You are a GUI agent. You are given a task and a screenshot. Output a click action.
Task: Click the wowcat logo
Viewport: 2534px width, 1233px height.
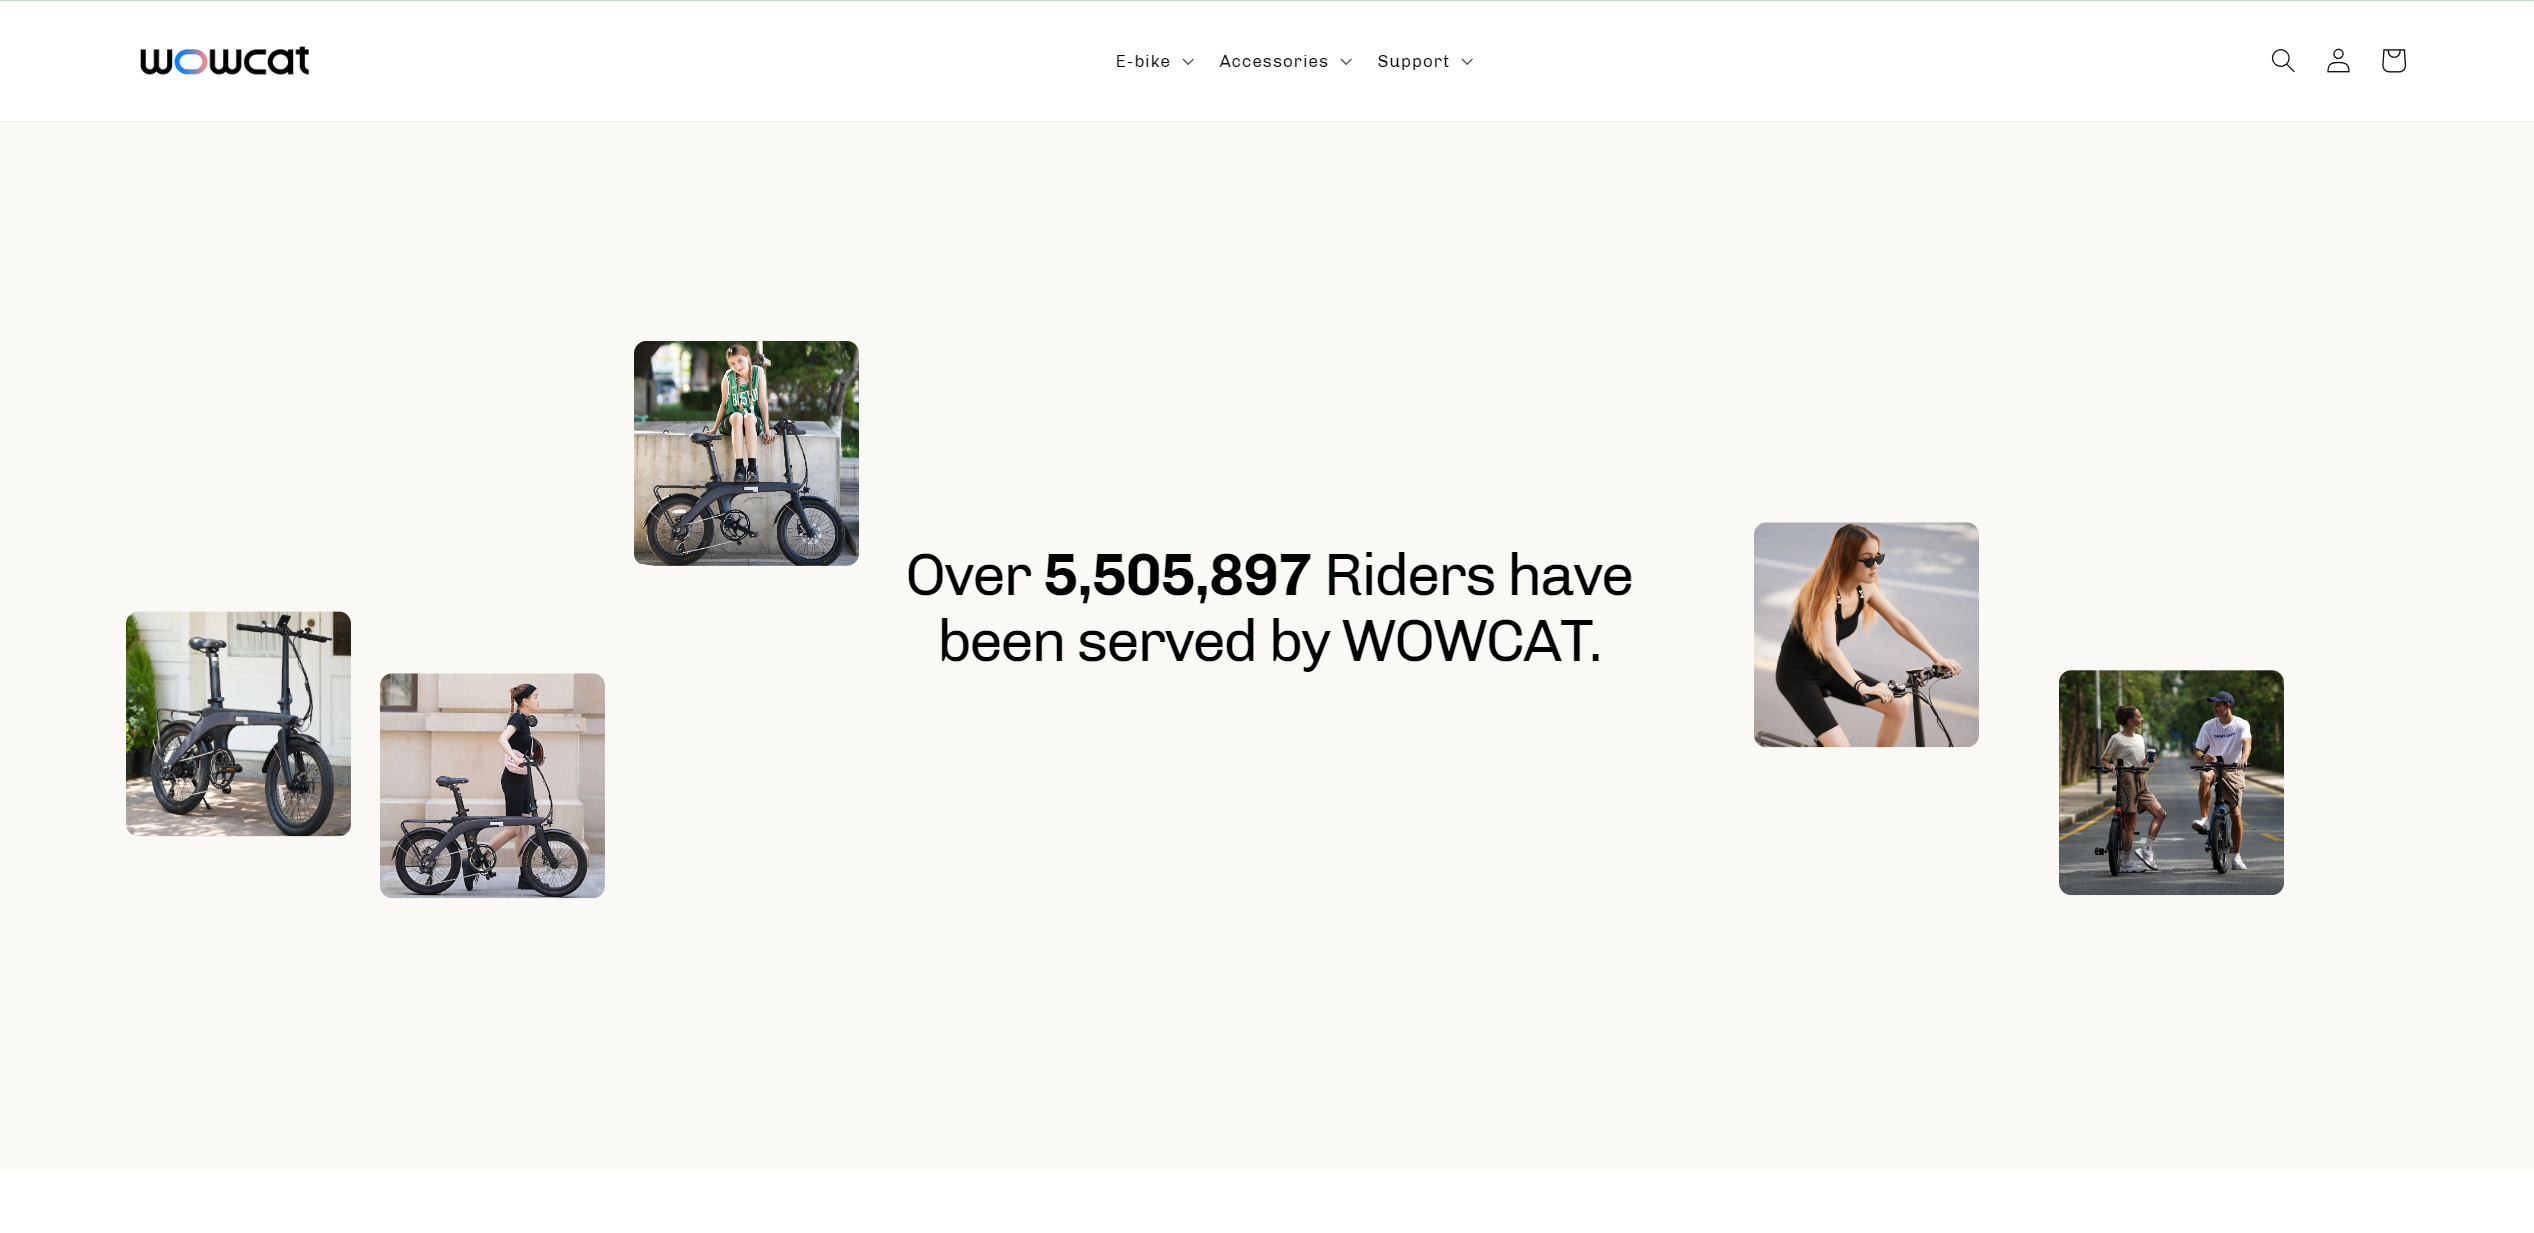click(225, 61)
